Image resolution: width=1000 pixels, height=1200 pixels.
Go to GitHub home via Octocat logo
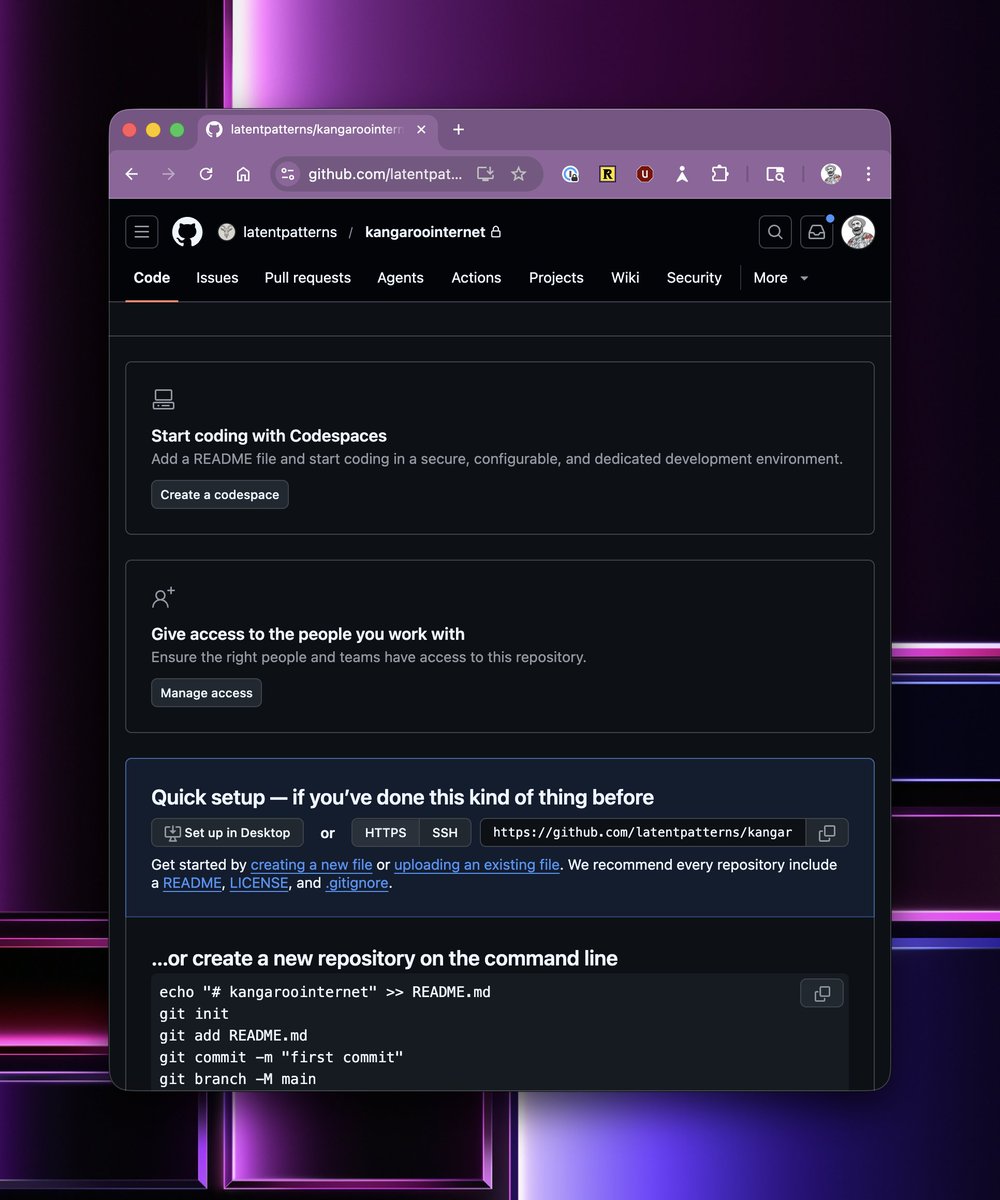(x=187, y=232)
